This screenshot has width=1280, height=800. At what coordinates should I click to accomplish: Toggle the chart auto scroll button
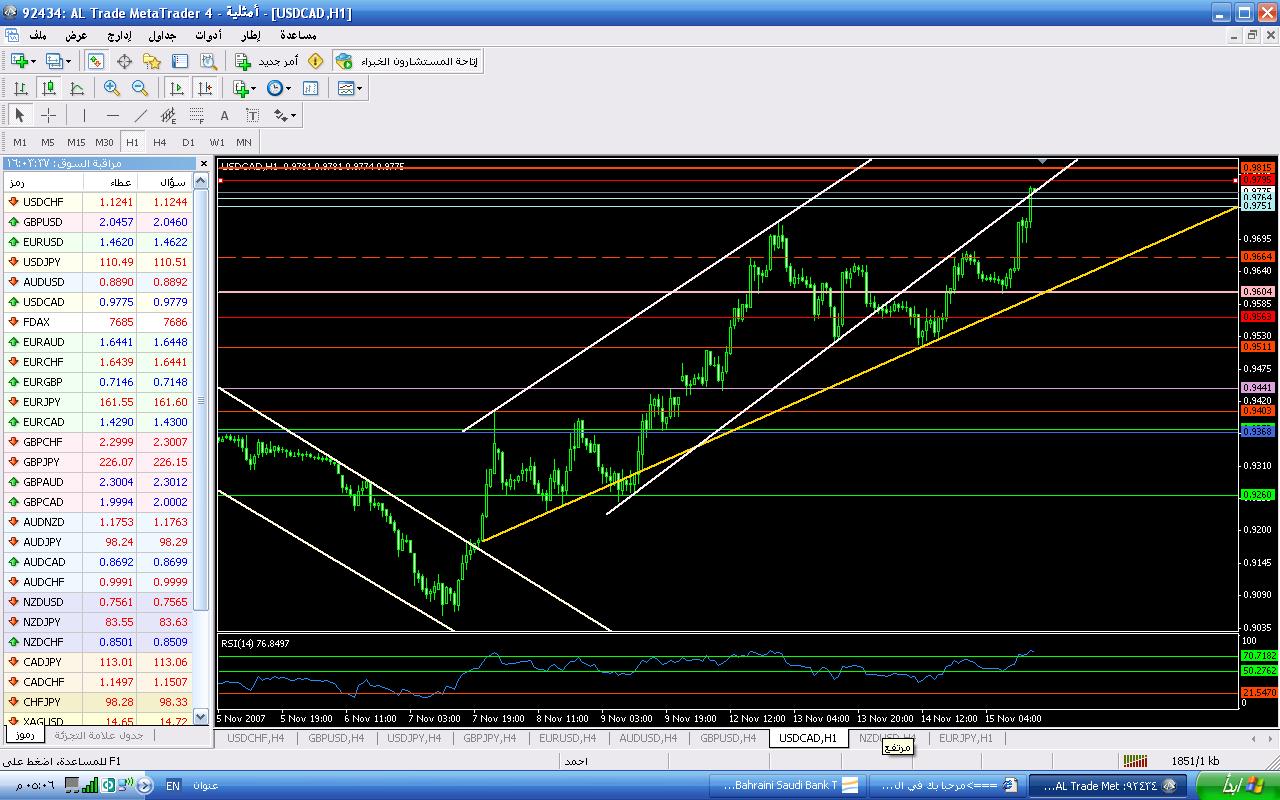pos(177,88)
